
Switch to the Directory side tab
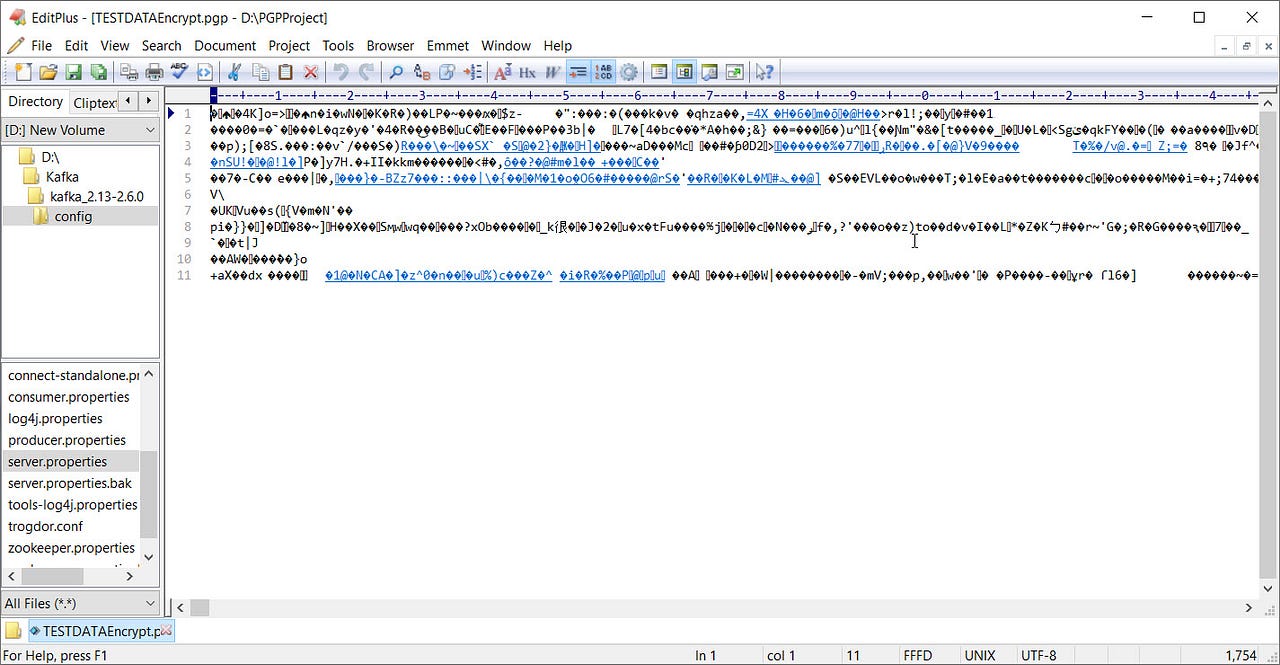click(x=35, y=102)
